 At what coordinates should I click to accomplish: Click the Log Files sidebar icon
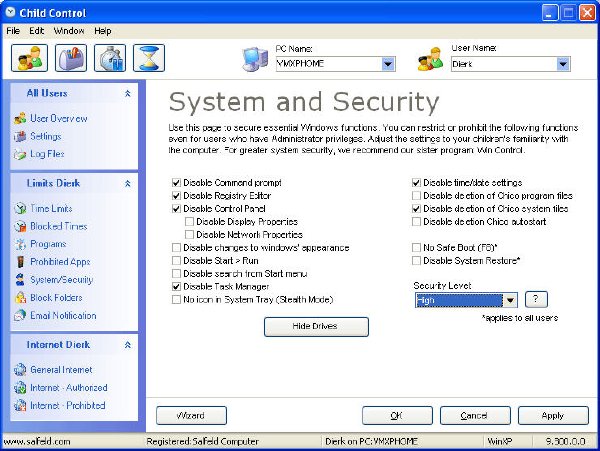(20, 154)
